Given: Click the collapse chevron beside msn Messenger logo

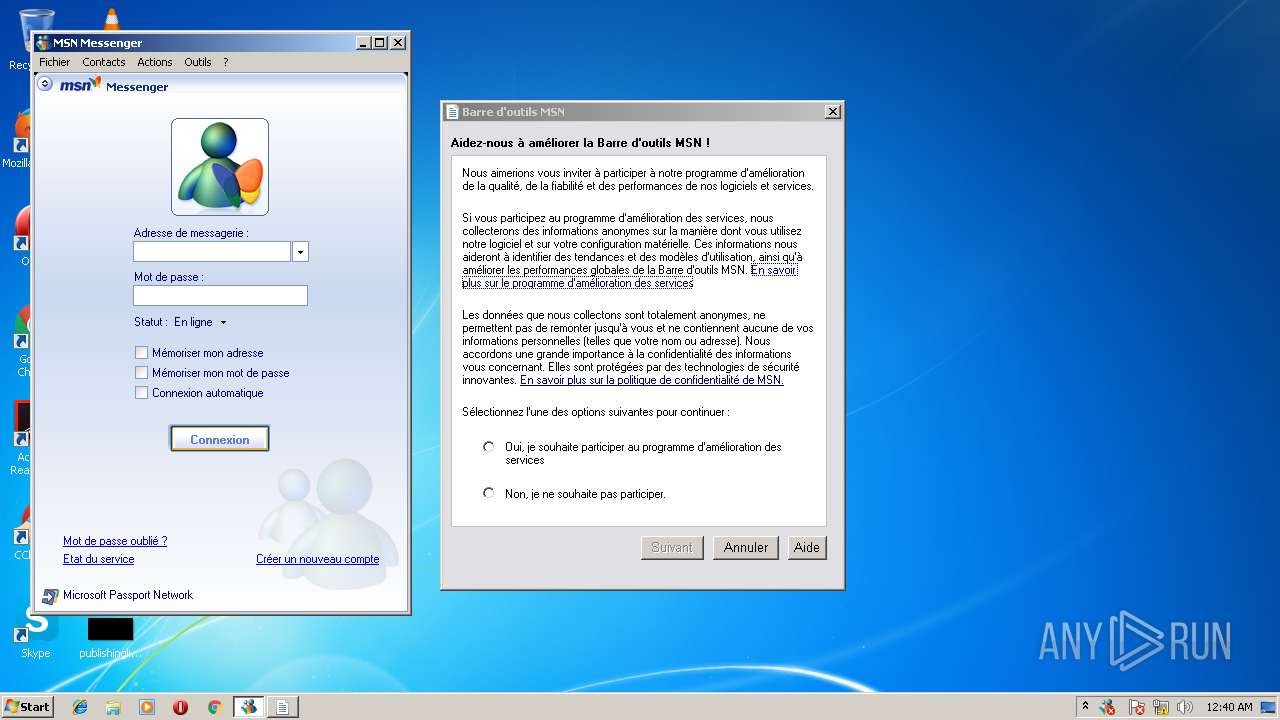Looking at the screenshot, I should (45, 84).
